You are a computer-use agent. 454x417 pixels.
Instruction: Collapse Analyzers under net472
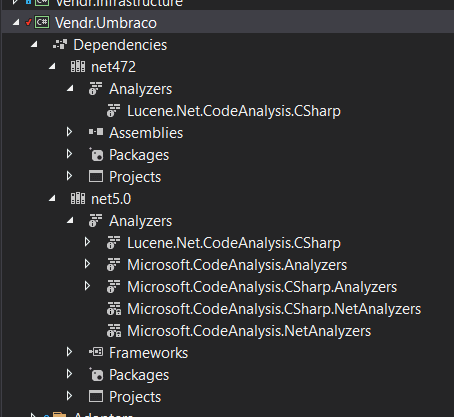coord(70,89)
